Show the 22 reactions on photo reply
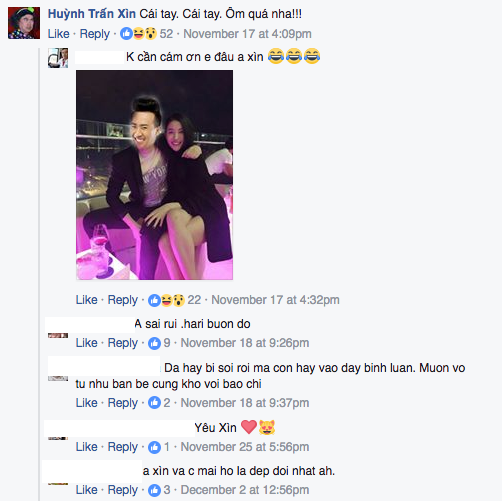The width and height of the screenshot is (502, 501). [x=174, y=300]
